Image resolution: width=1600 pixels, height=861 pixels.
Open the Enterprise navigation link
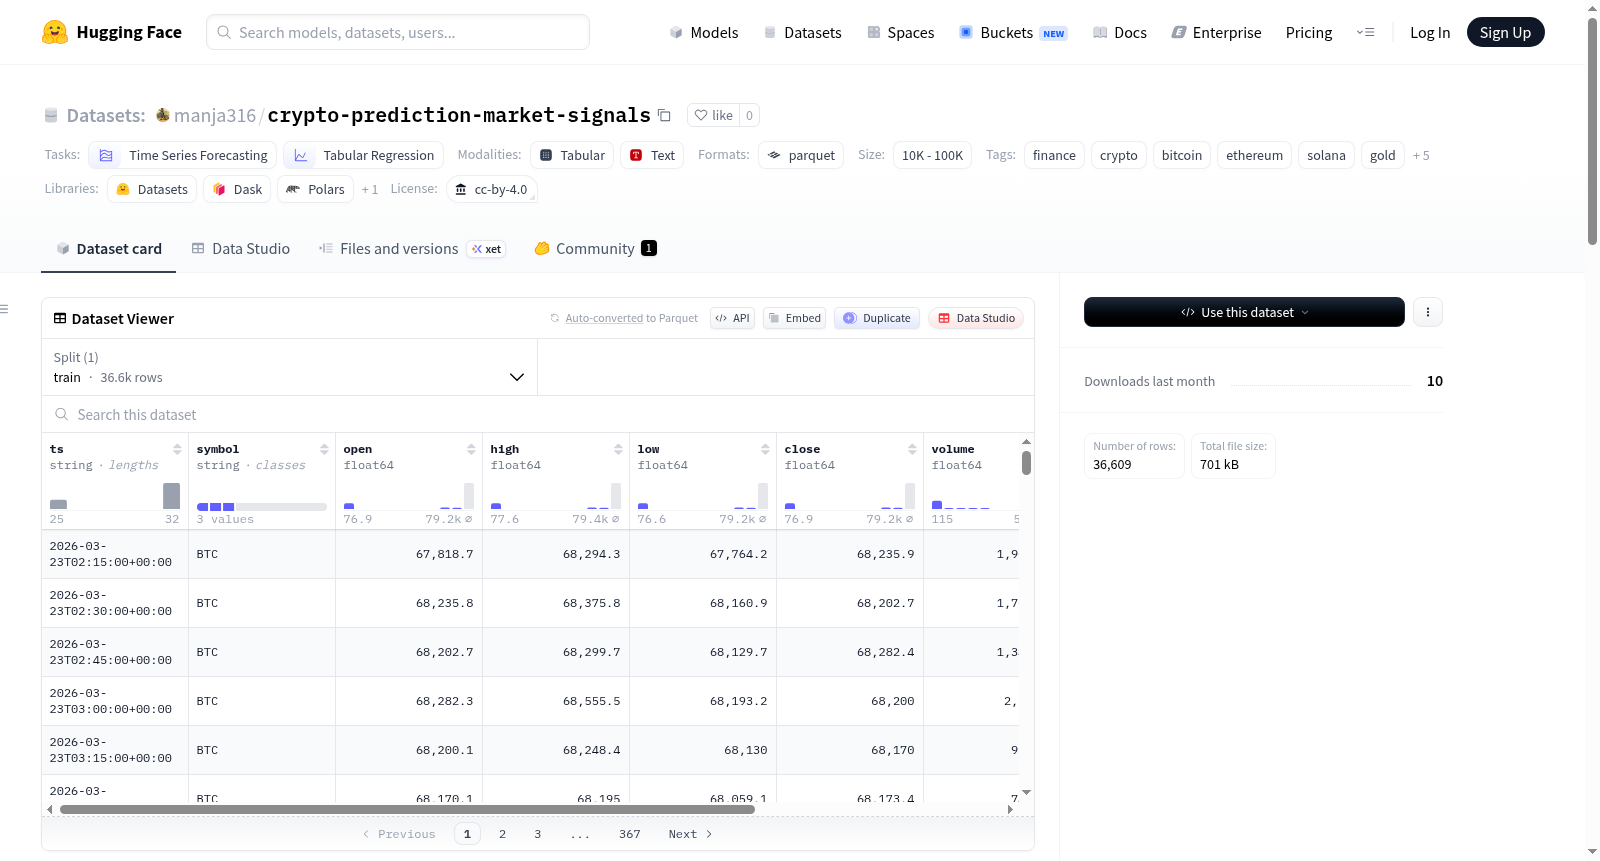pos(1216,32)
